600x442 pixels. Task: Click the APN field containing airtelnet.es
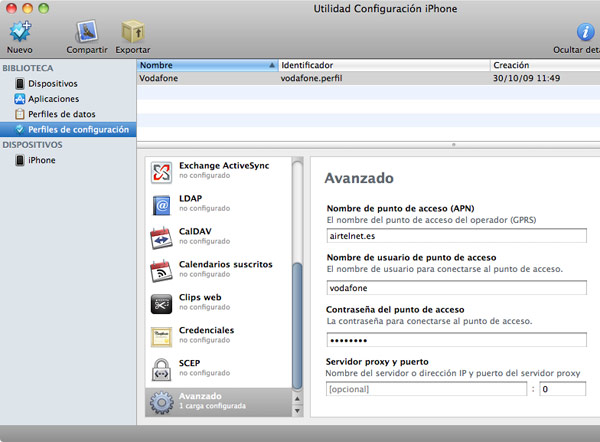[x=457, y=236]
